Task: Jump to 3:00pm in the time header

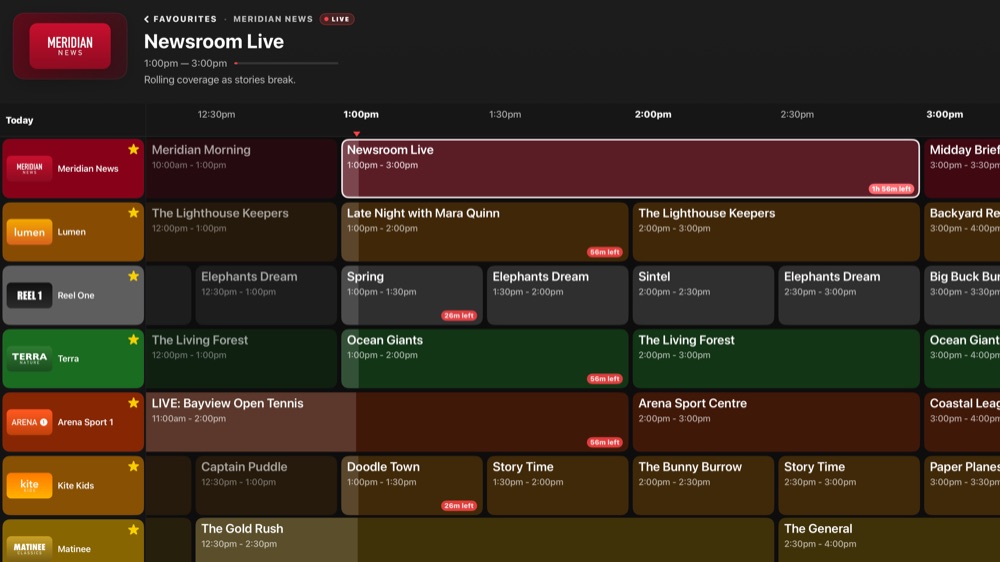Action: (x=945, y=114)
